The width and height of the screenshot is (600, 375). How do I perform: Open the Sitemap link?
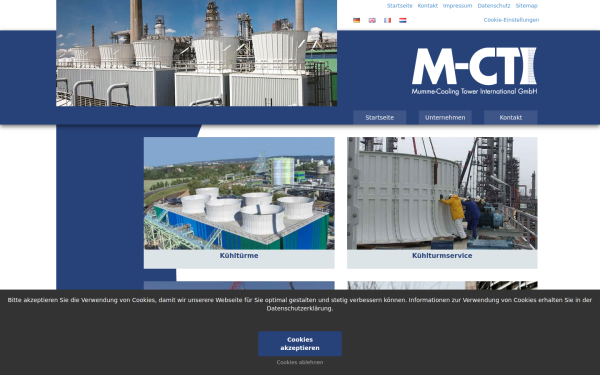(x=527, y=6)
